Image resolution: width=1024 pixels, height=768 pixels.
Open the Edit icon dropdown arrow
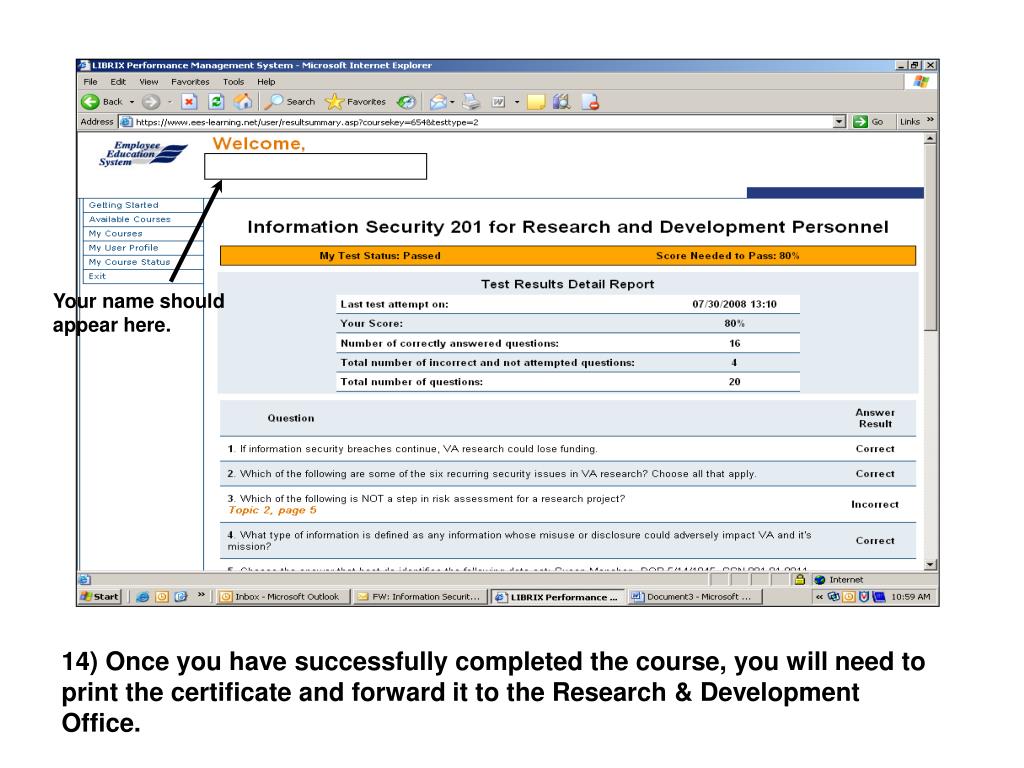(517, 102)
